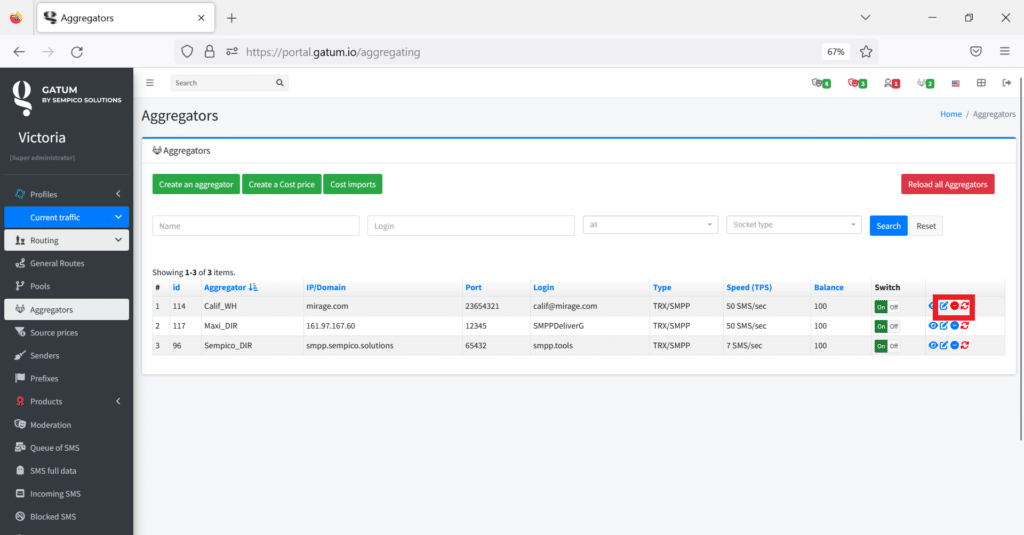Screen dimensions: 1024x535
Task: Show details via Sempico_DIR eye icon
Action: click(x=933, y=345)
